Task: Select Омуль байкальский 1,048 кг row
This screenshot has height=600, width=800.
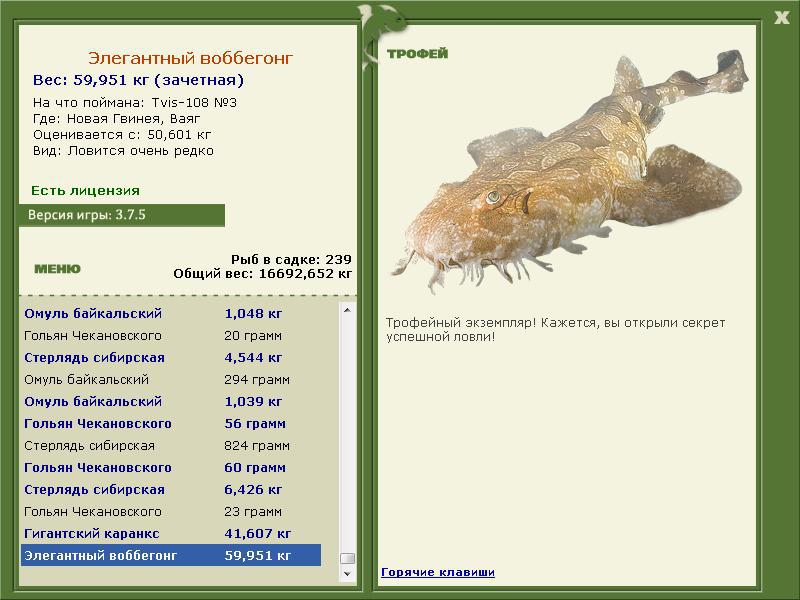Action: tap(171, 313)
